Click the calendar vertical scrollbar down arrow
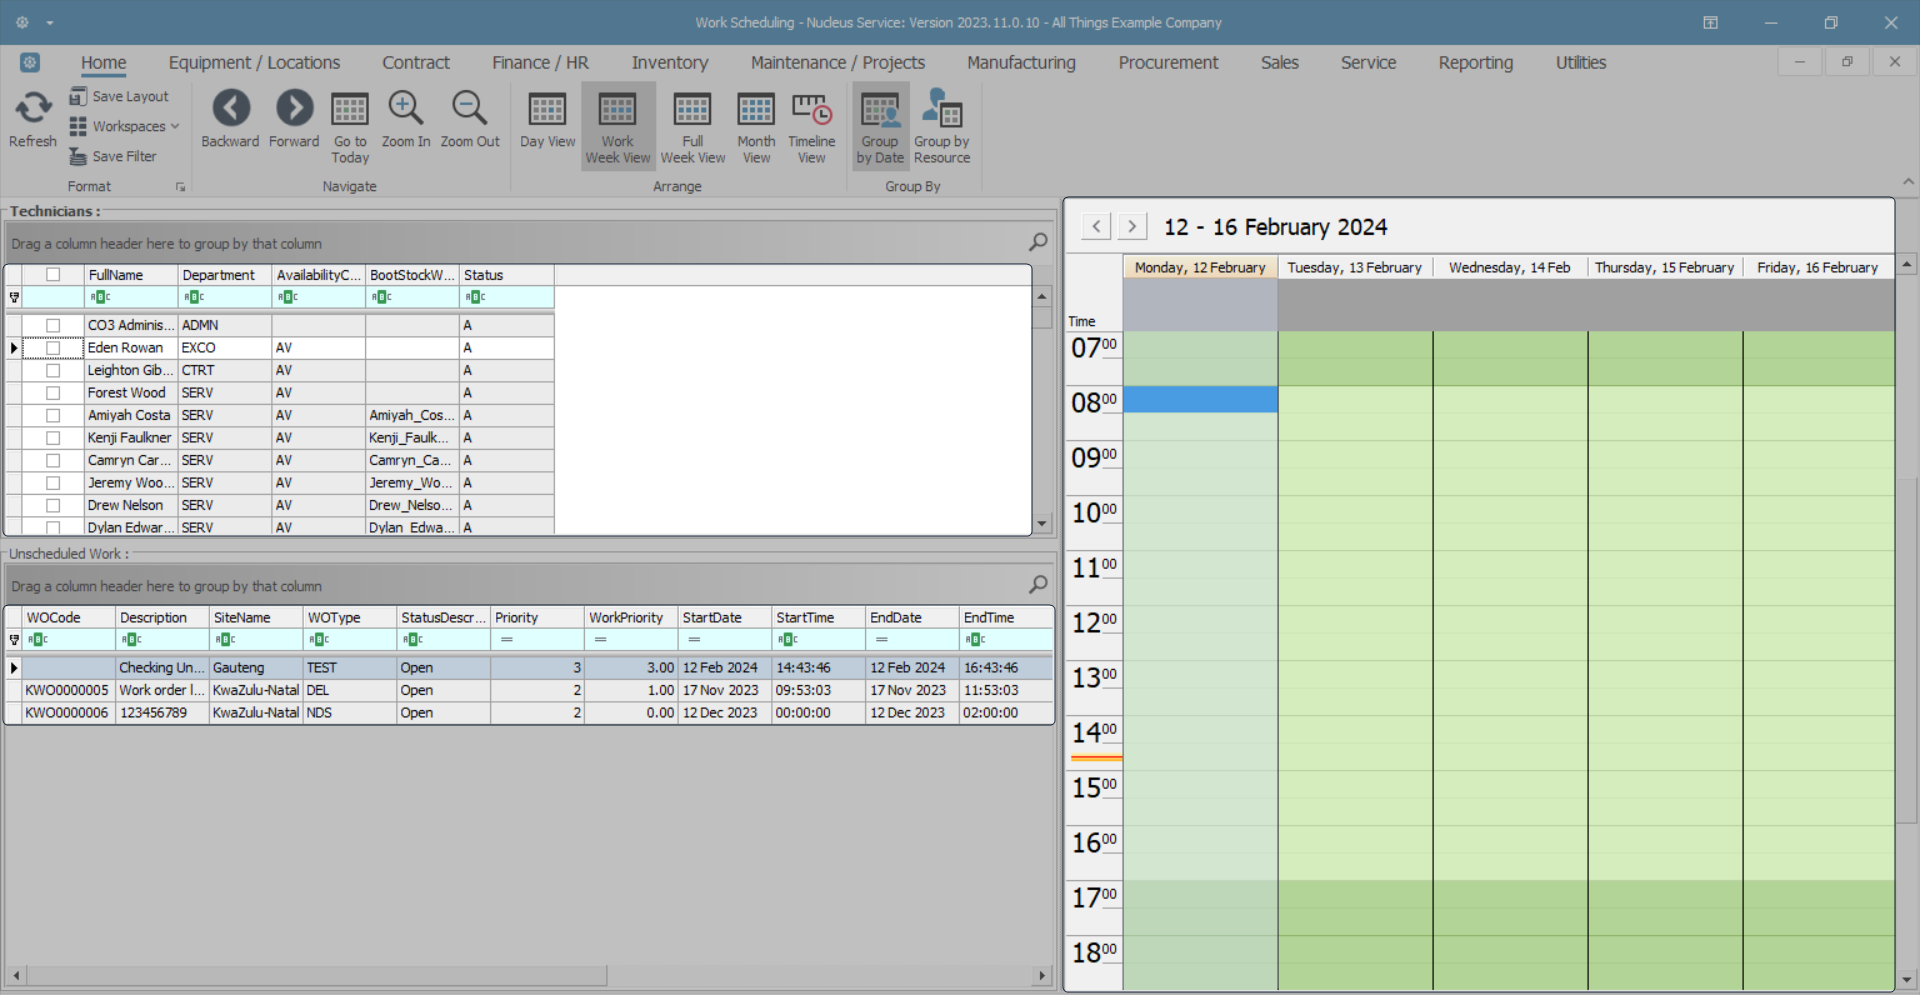Image resolution: width=1920 pixels, height=995 pixels. click(1907, 980)
